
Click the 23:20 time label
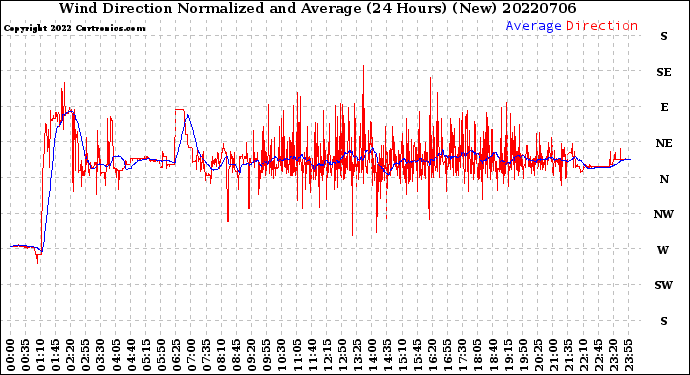pyautogui.click(x=613, y=355)
